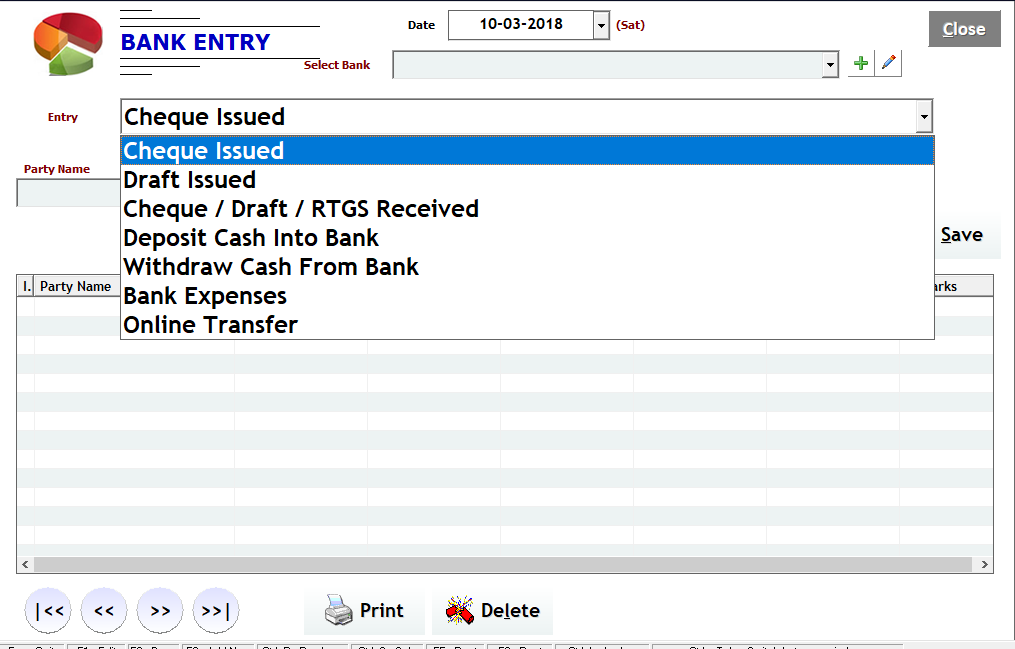Click the Date label
Image resolution: width=1015 pixels, height=649 pixels.
(x=421, y=25)
